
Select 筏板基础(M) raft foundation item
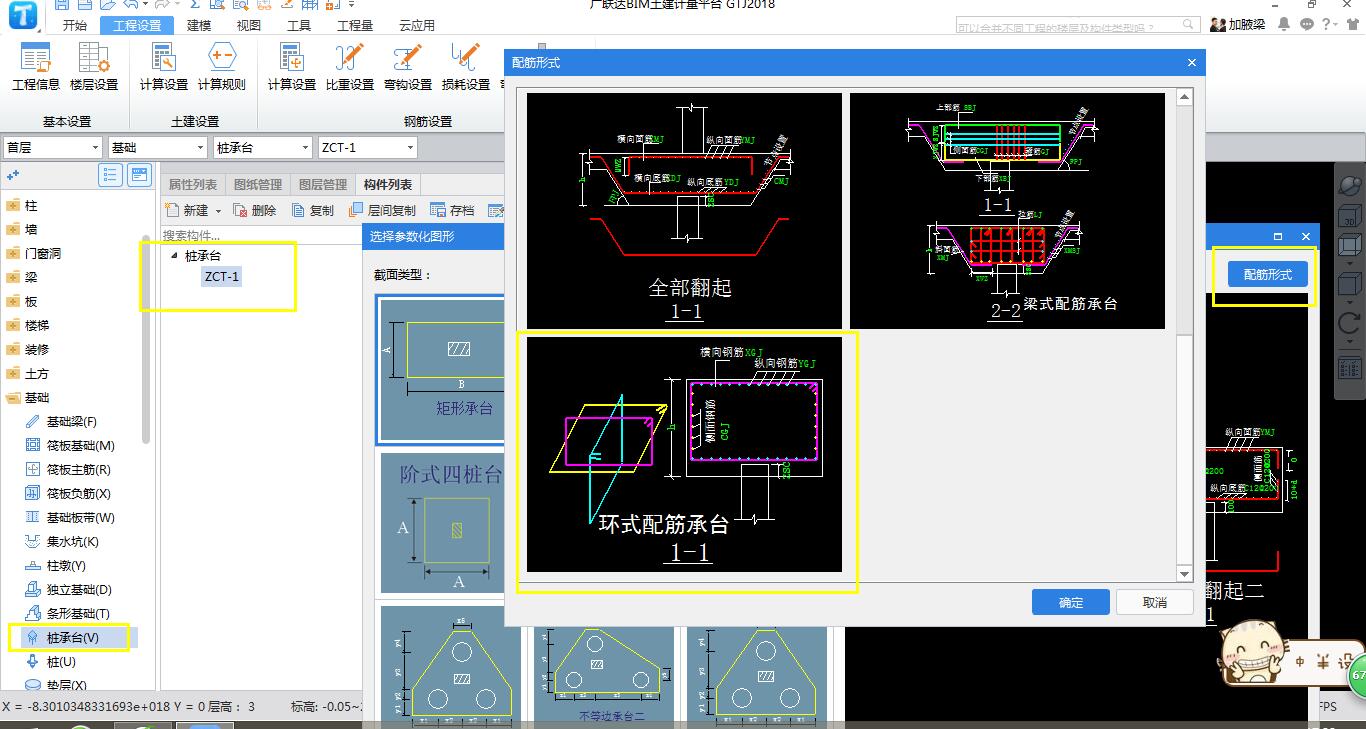click(x=80, y=446)
